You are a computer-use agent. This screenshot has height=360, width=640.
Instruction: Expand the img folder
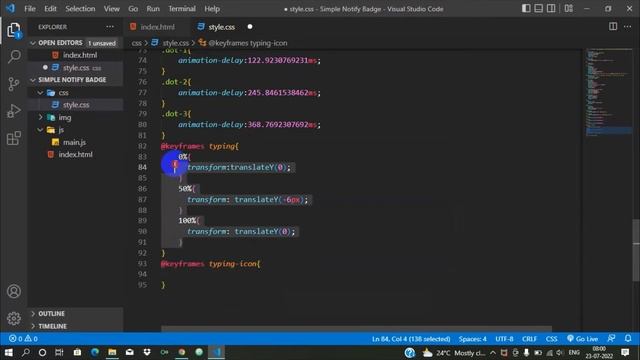[75, 118]
